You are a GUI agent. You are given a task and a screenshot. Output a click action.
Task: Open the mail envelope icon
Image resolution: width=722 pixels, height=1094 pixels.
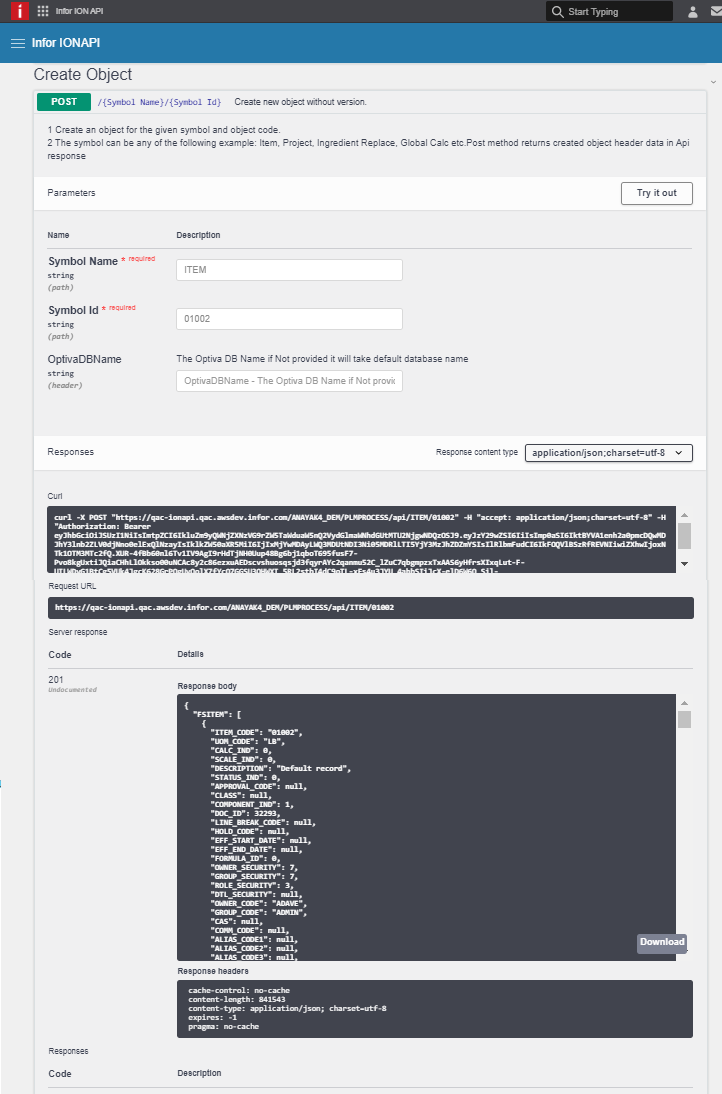pyautogui.click(x=716, y=12)
